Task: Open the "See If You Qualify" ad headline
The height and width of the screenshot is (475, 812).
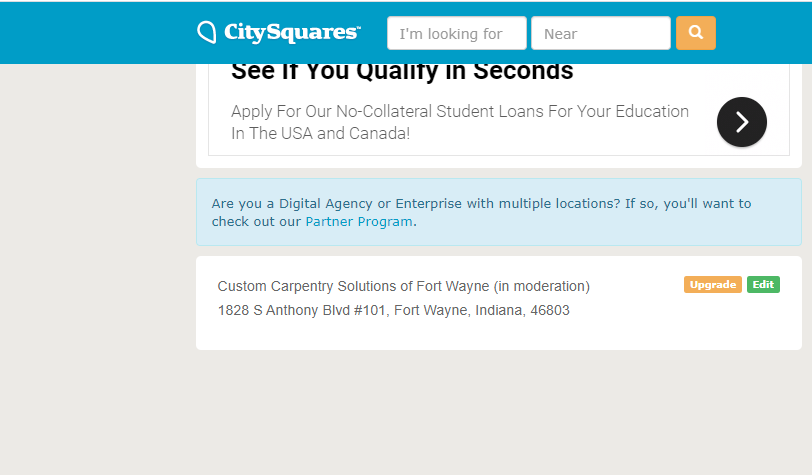Action: [402, 71]
